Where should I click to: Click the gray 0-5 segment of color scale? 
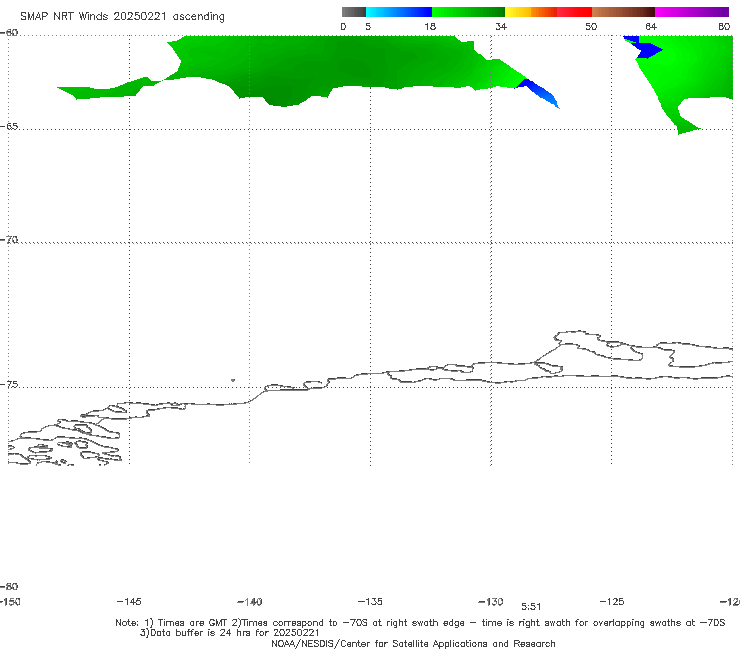353,12
